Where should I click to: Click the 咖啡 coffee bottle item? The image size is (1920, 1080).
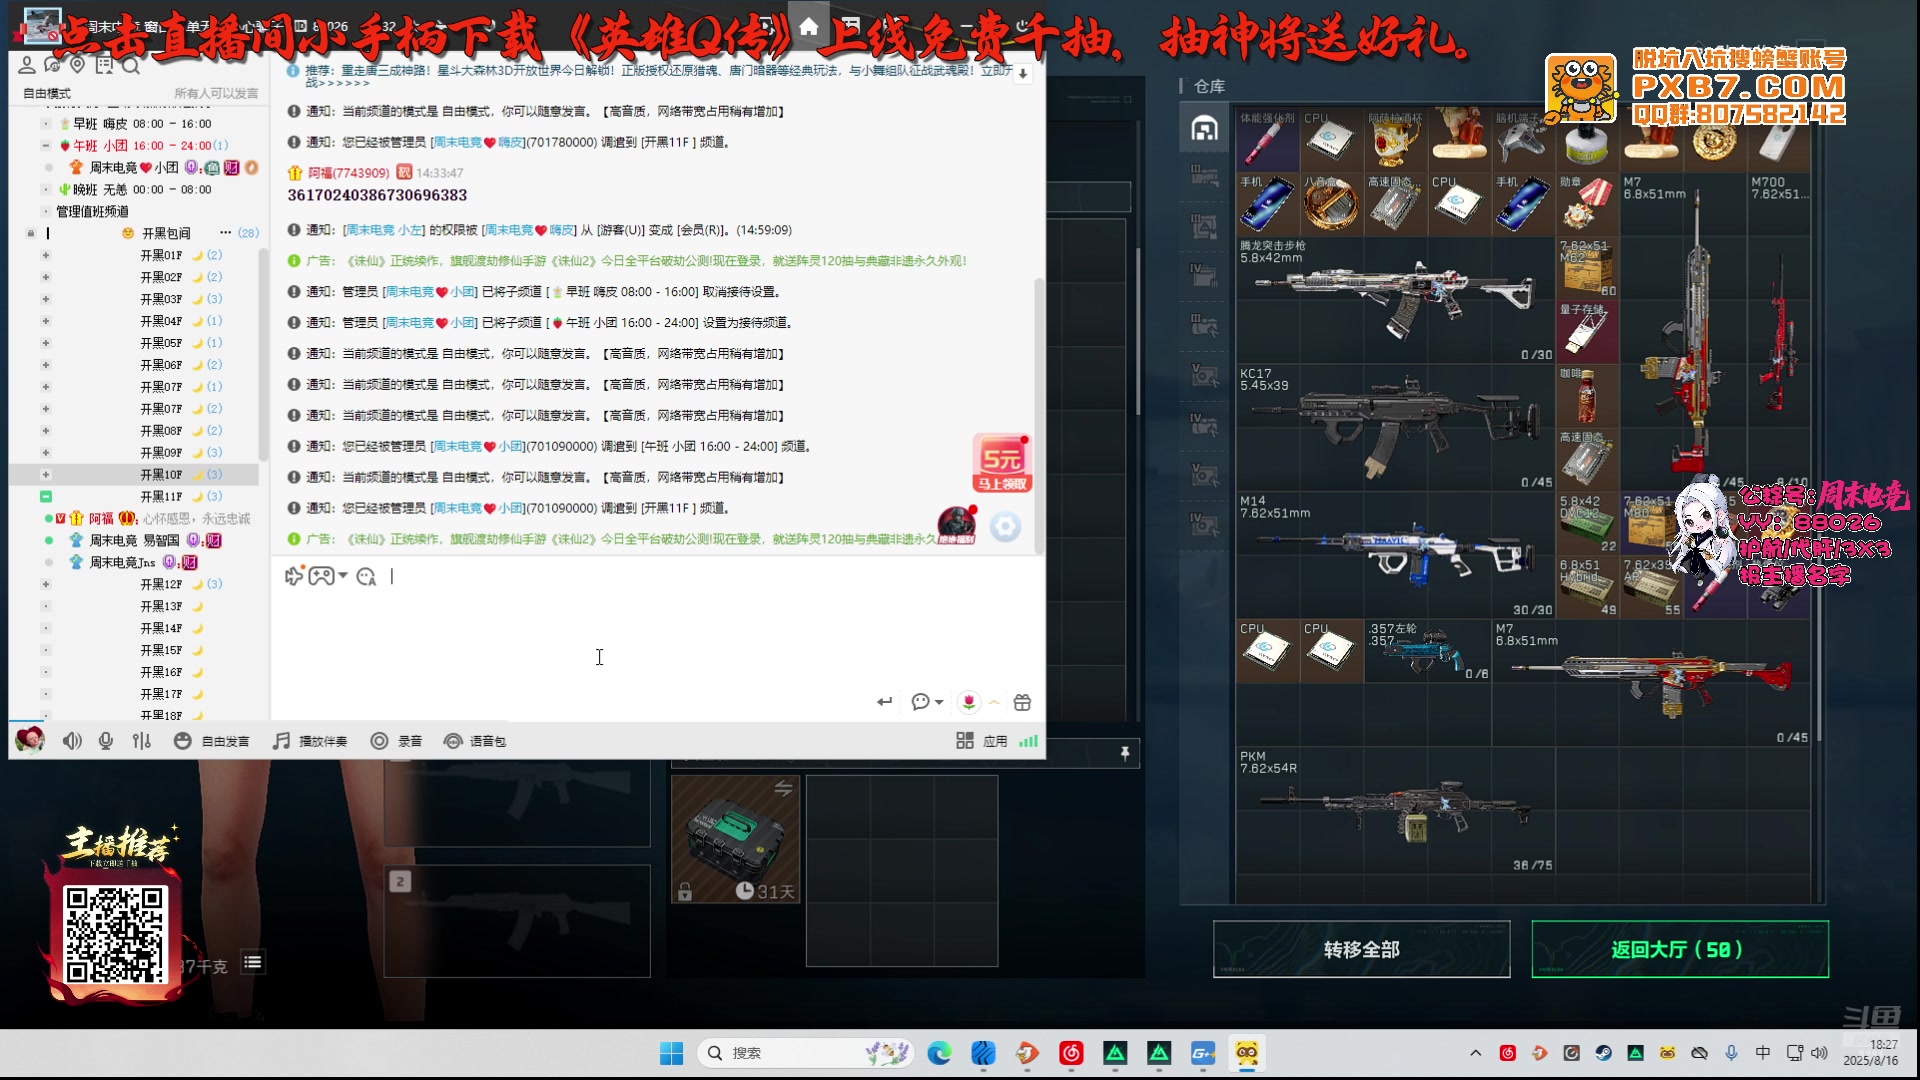pos(1587,396)
